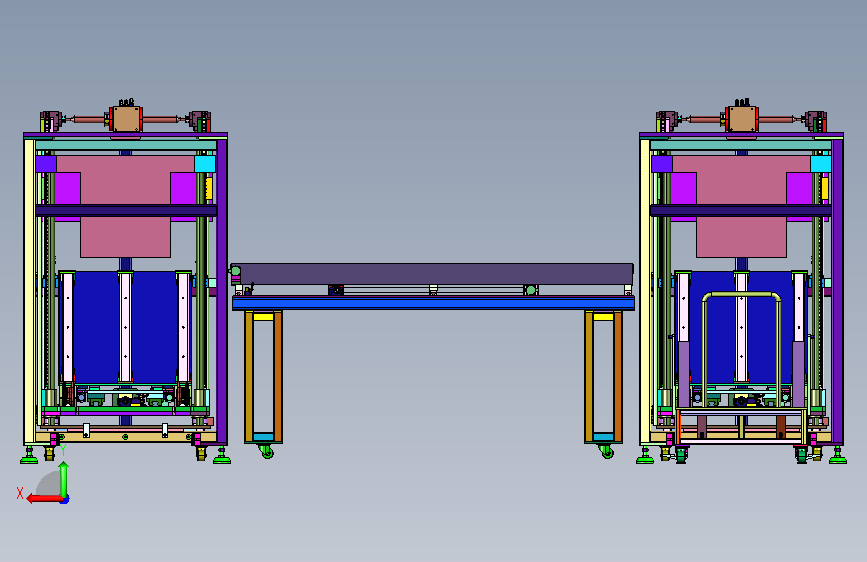Click the blue Z axis dot of triad

pyautogui.click(x=65, y=500)
